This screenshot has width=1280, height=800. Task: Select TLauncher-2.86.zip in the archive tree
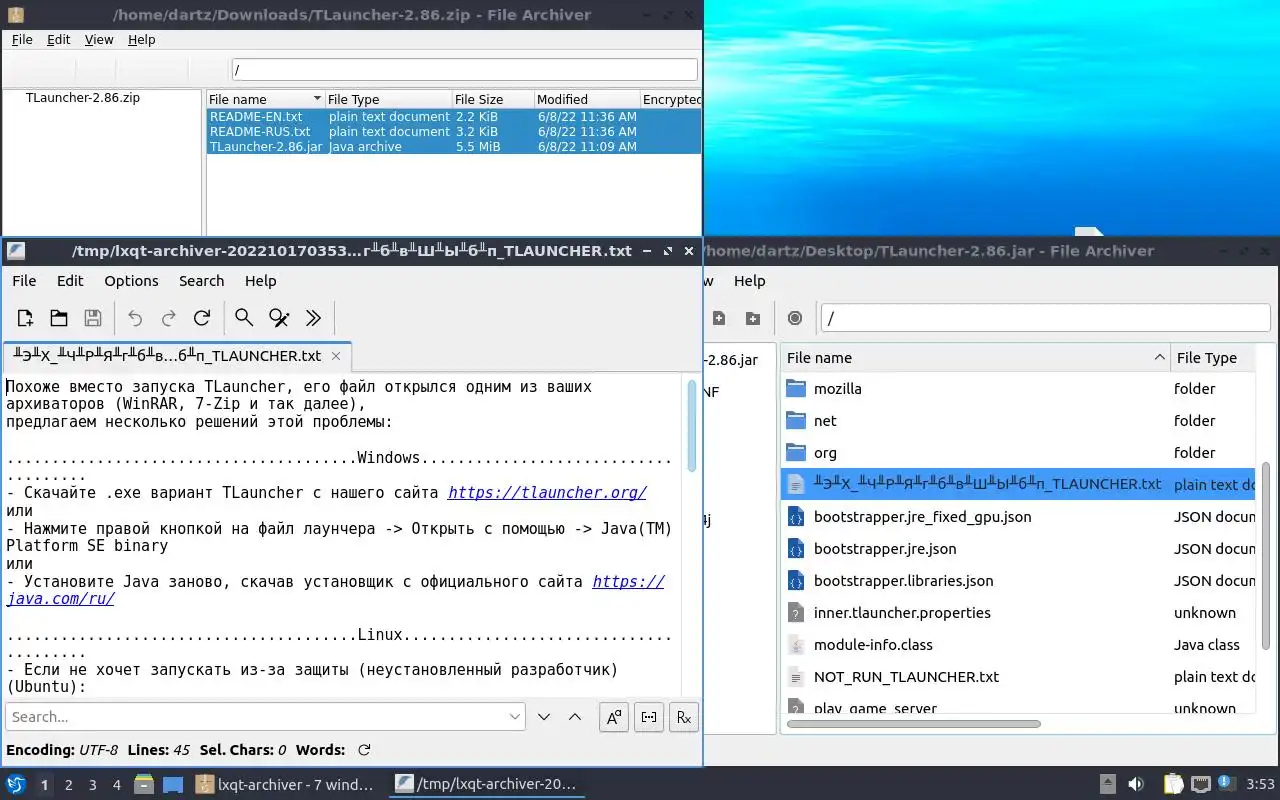point(83,99)
